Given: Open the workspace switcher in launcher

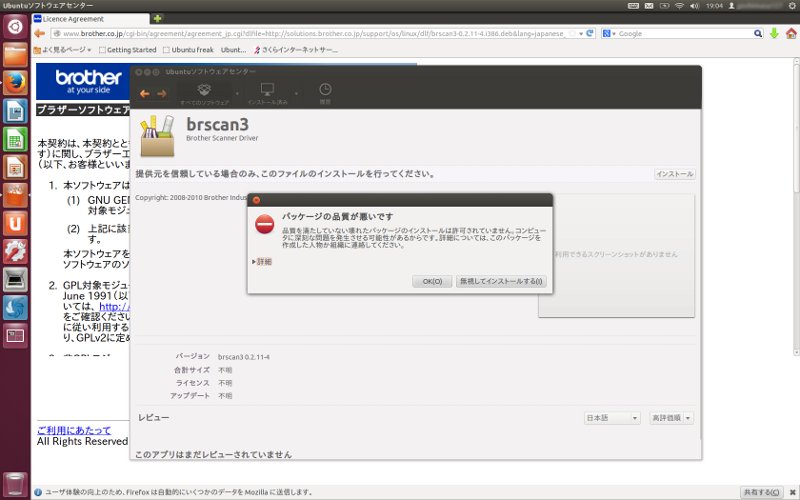Looking at the screenshot, I should pos(15,336).
